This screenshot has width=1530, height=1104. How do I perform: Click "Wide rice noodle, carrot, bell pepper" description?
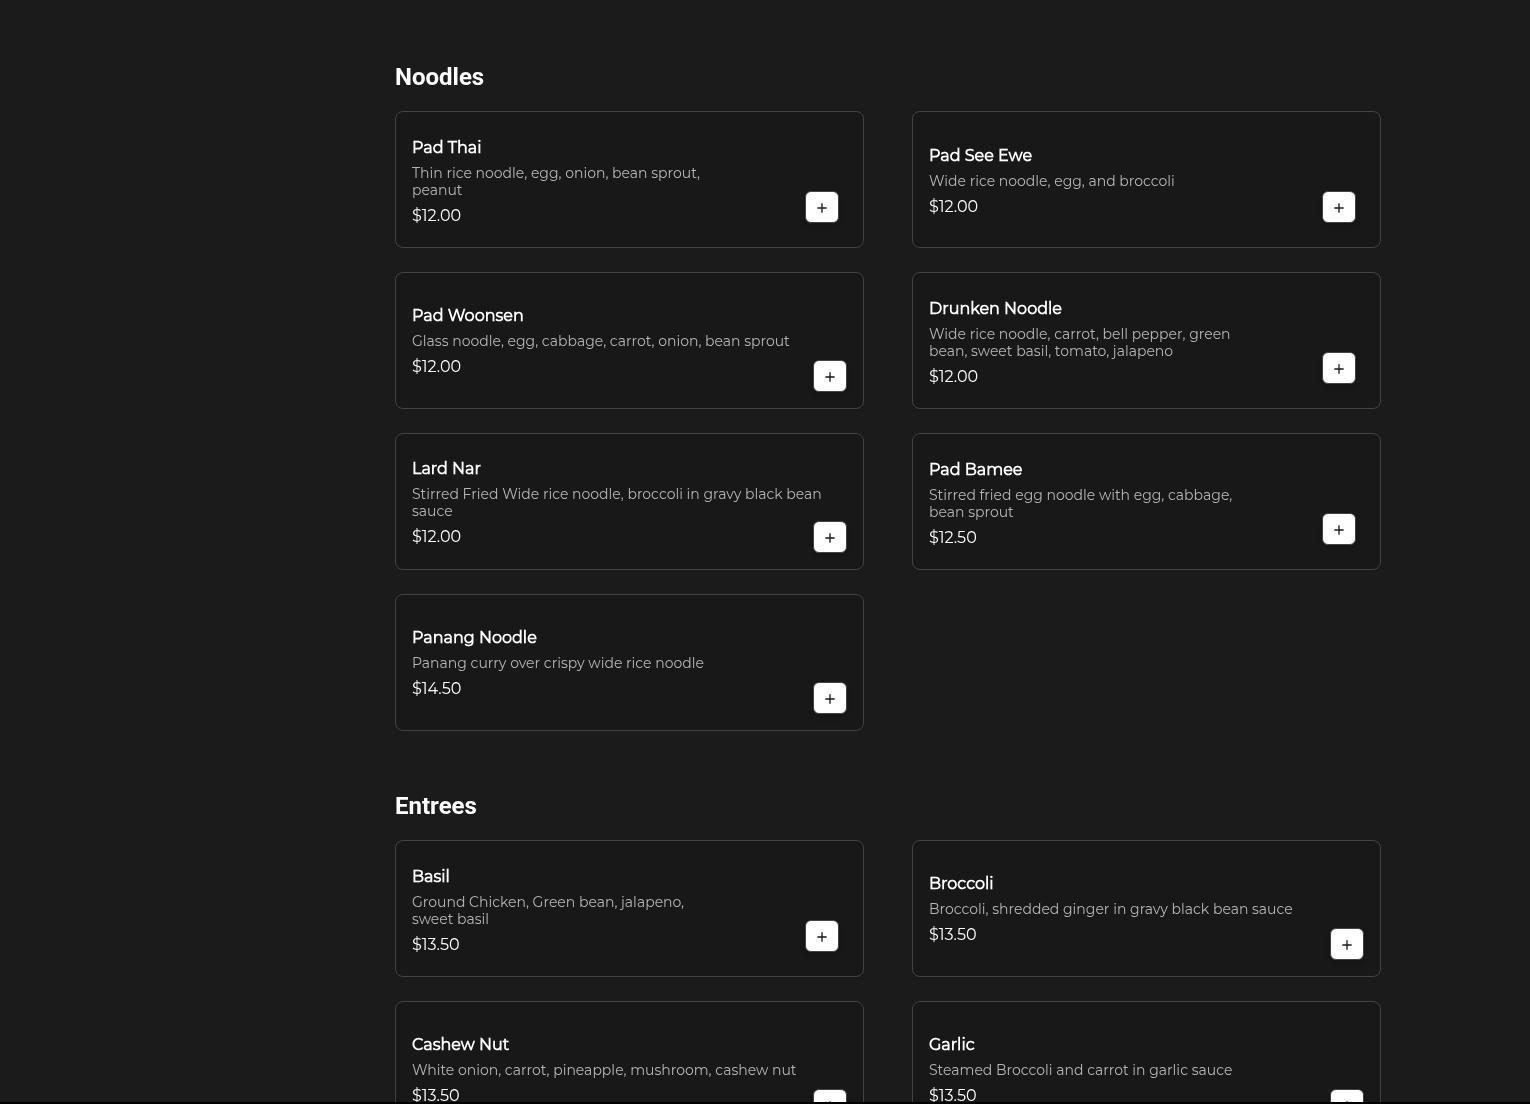click(x=1079, y=342)
